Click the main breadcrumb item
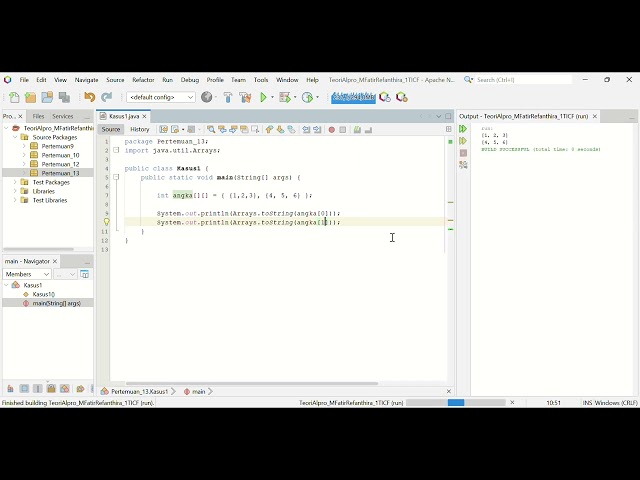The image size is (640, 480). click(x=198, y=391)
